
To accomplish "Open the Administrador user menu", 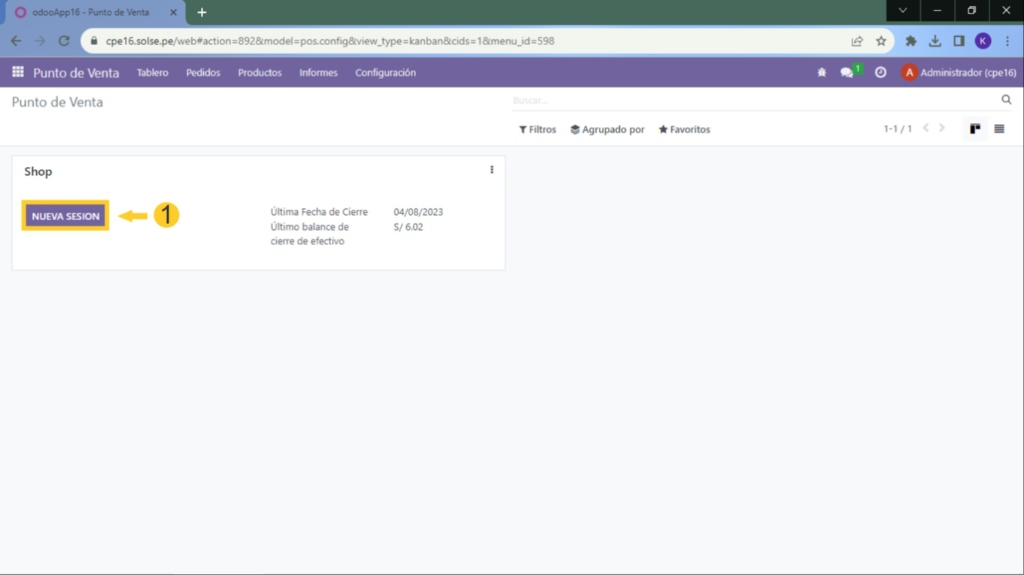I will 958,72.
